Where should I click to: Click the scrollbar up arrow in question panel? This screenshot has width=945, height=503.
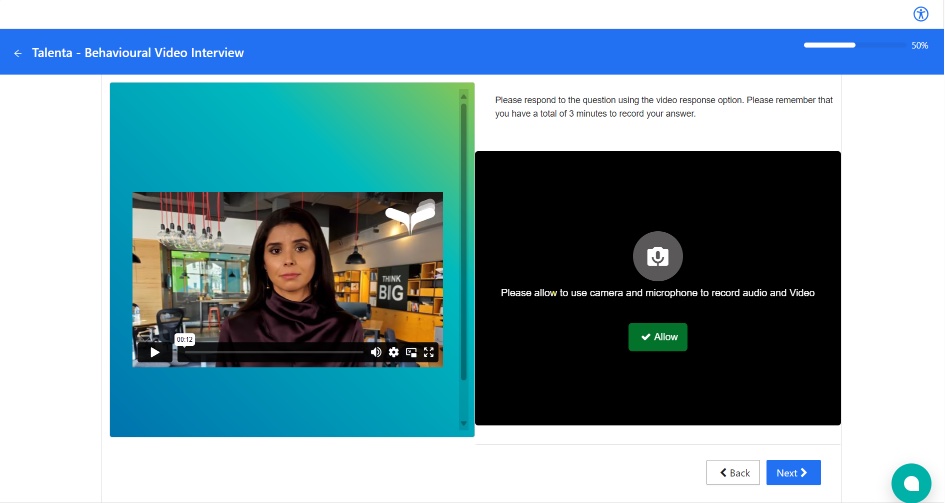tap(463, 96)
